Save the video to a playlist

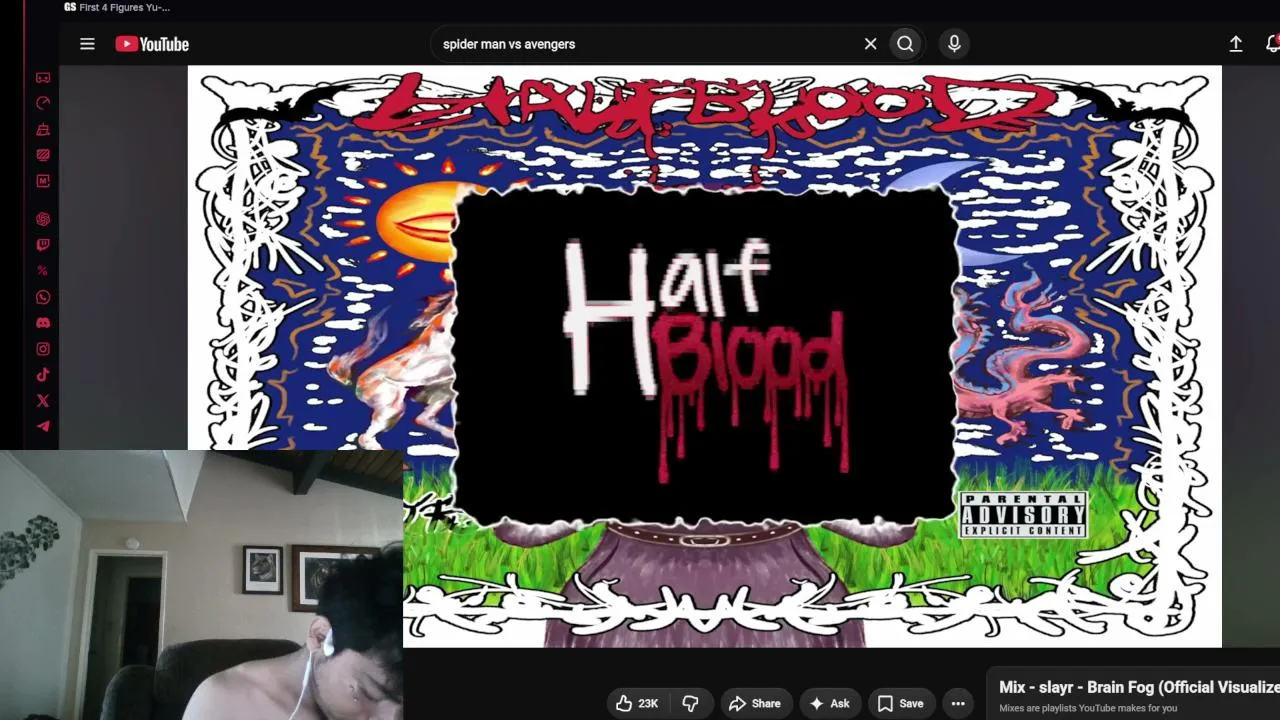coord(901,703)
